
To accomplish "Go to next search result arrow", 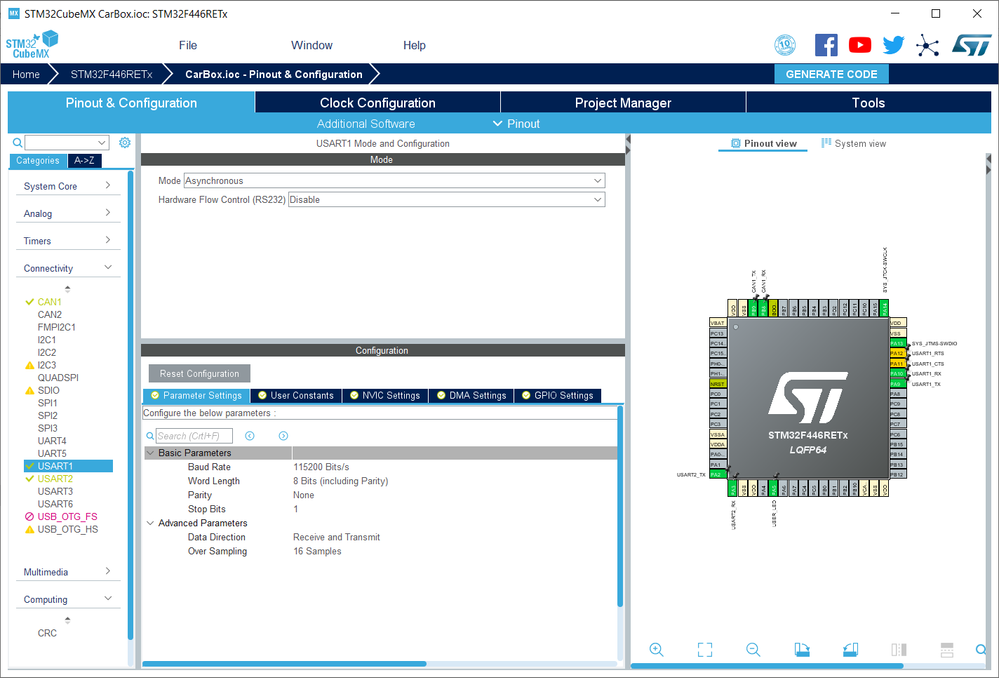I will point(283,436).
